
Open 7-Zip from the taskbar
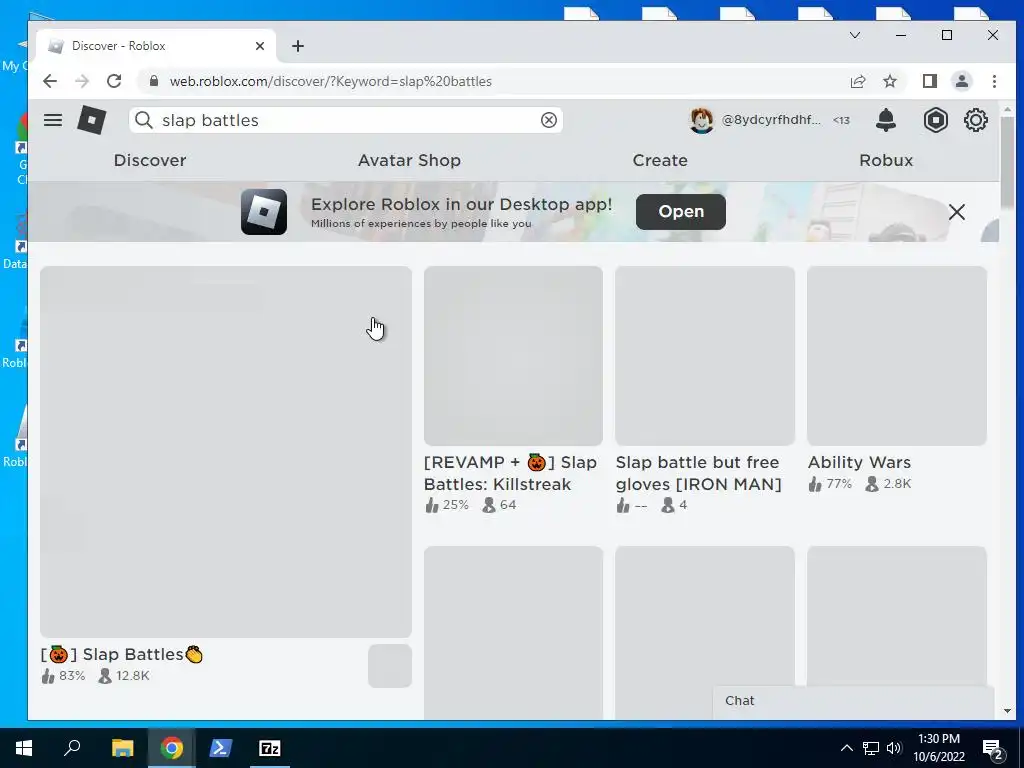[269, 748]
